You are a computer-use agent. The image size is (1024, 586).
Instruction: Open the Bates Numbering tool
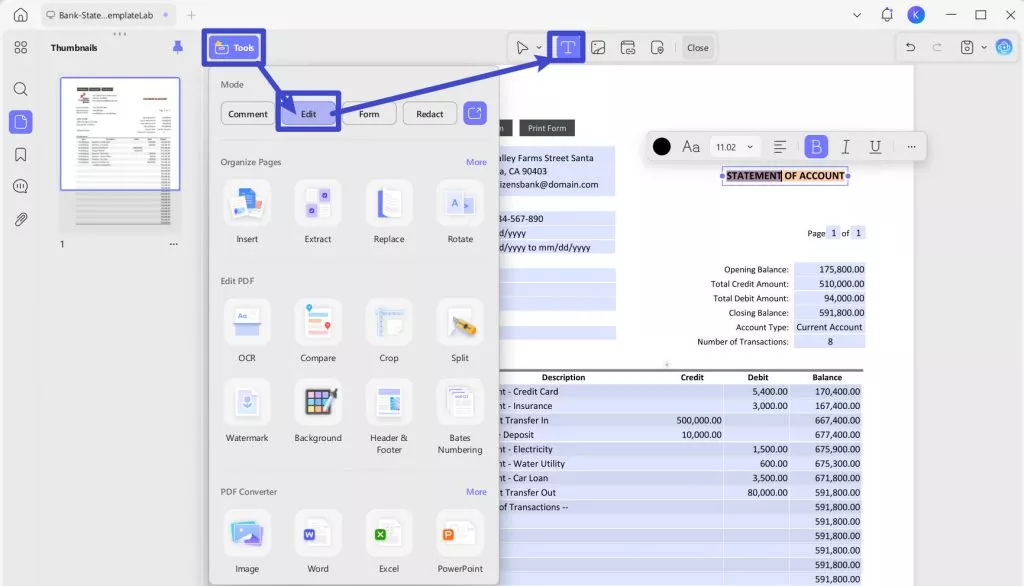click(x=460, y=417)
